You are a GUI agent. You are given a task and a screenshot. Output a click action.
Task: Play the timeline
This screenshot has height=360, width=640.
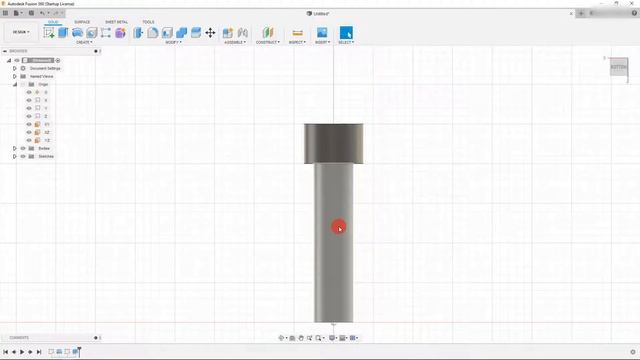[22, 352]
